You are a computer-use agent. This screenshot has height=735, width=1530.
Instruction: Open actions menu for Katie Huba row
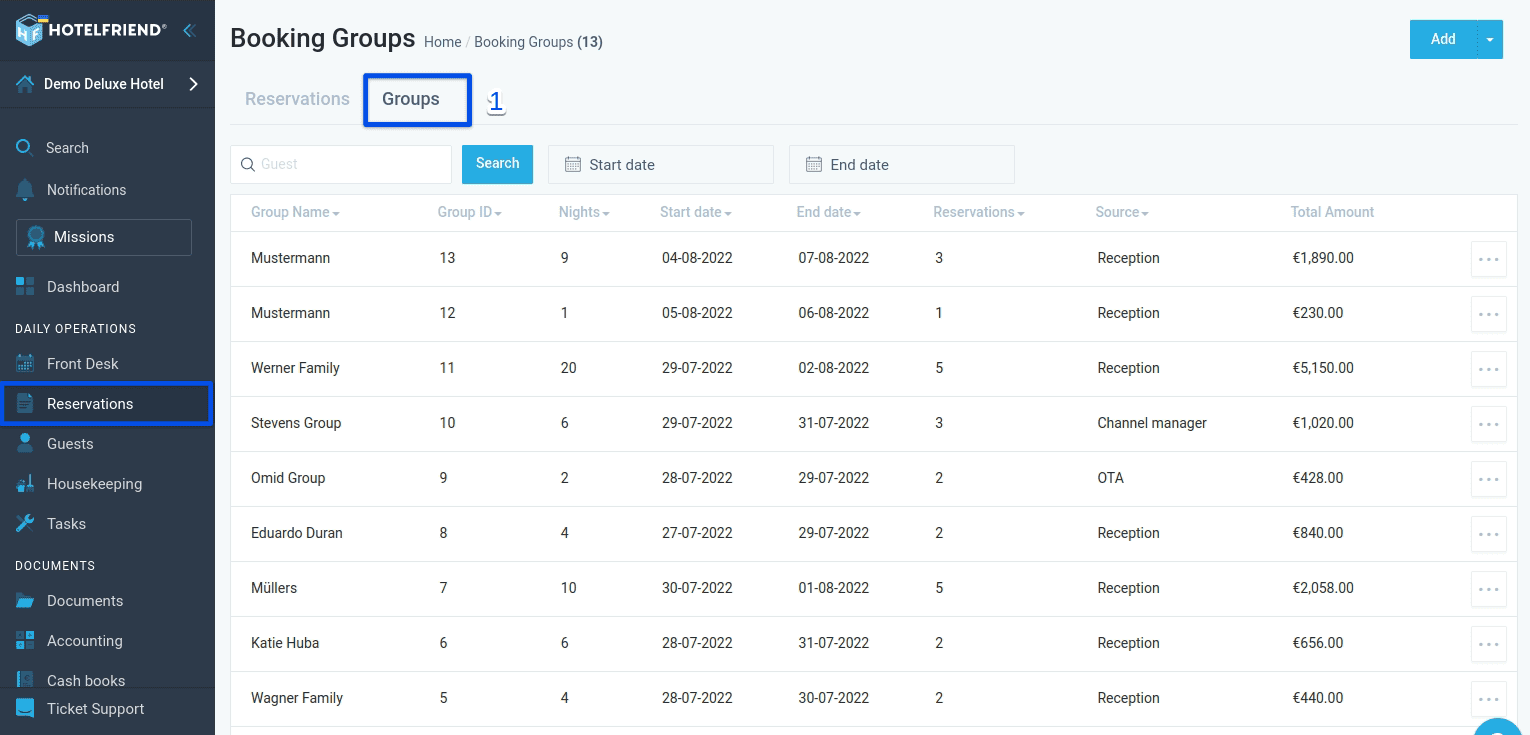click(x=1489, y=644)
